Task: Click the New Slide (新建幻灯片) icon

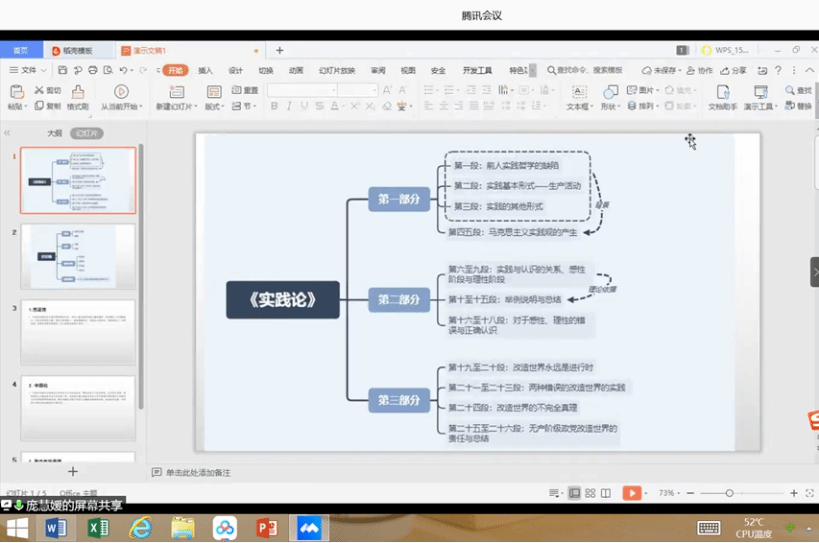Action: tap(172, 96)
